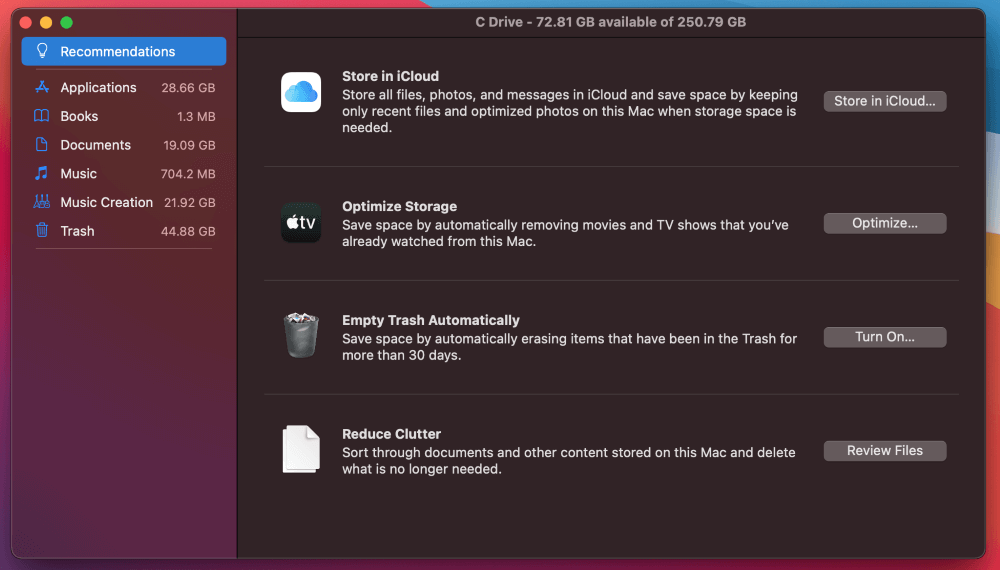Click the Applications sidebar icon

(x=42, y=88)
